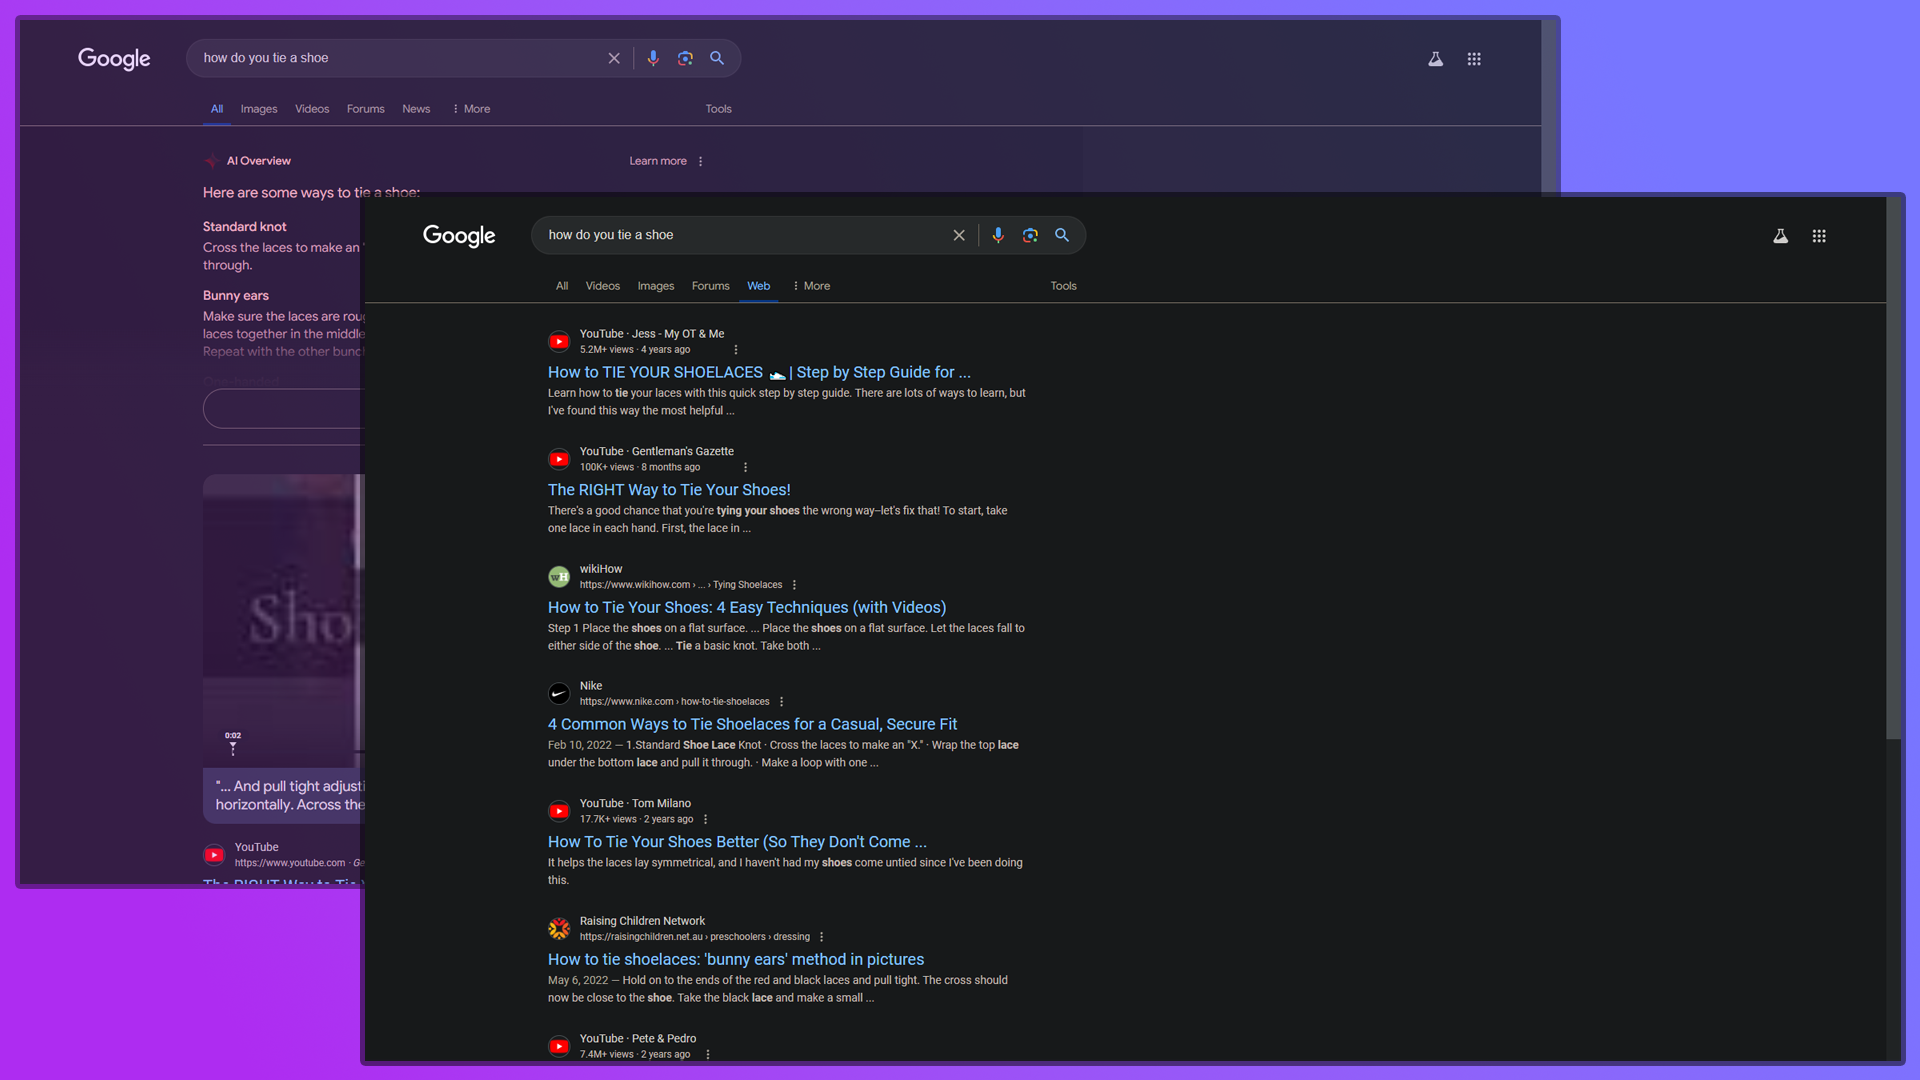The height and width of the screenshot is (1080, 1920).
Task: Click wikiHow URL breadcrumb 'Tying Shoelaces'
Action: (x=748, y=585)
